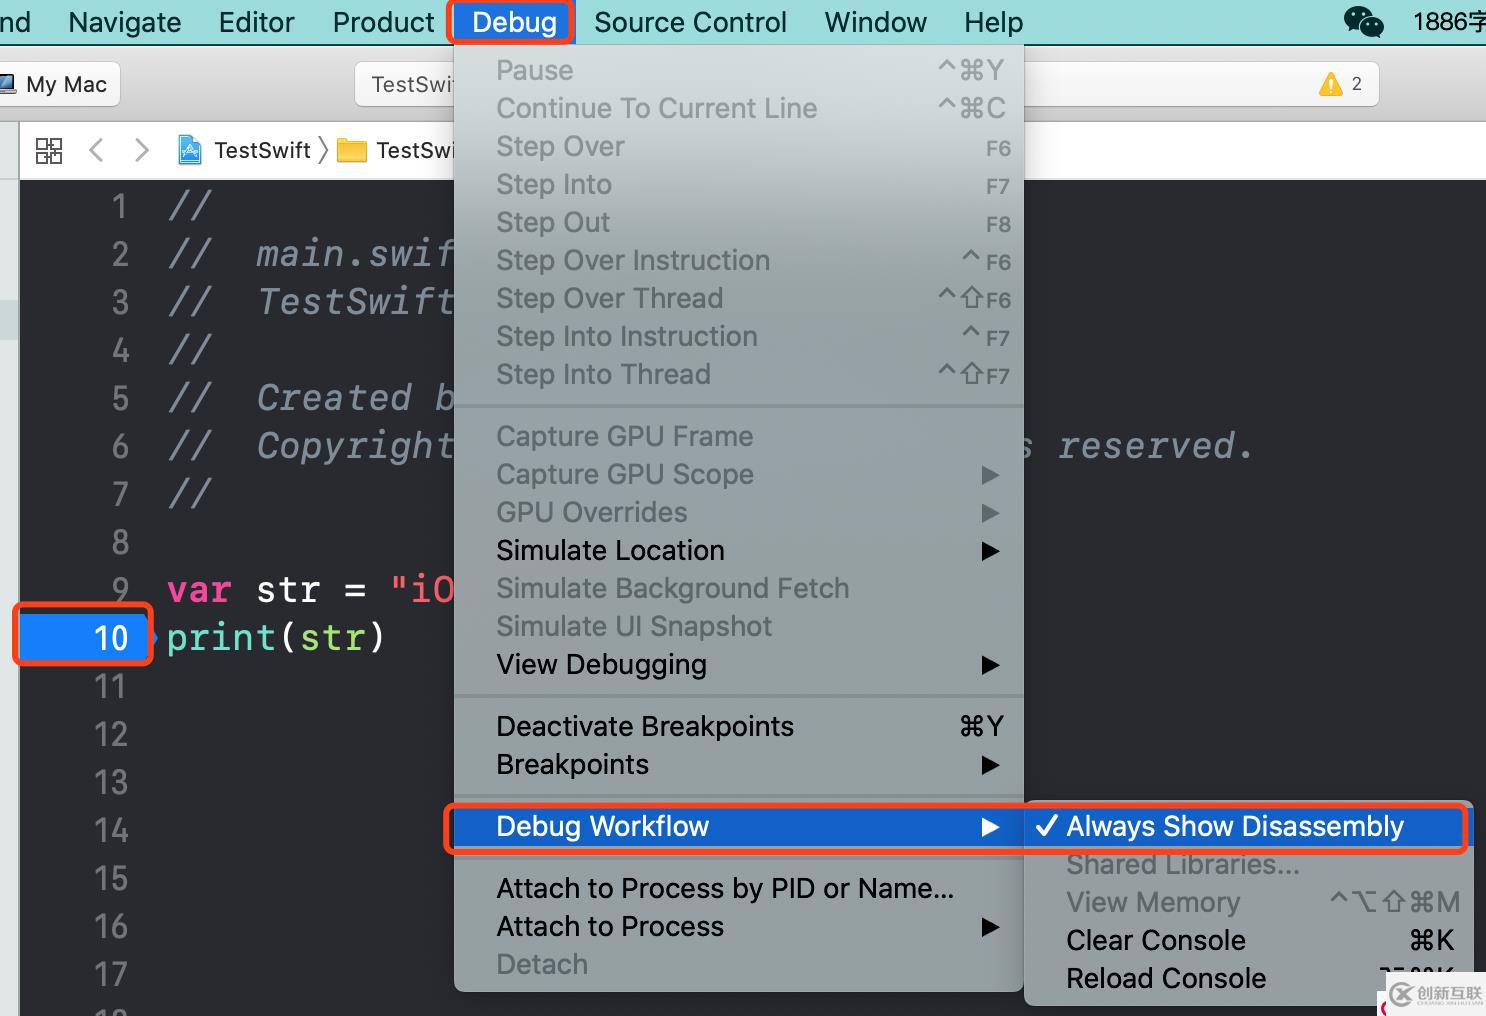Image resolution: width=1486 pixels, height=1016 pixels.
Task: Open the Navigate menu
Action: (x=125, y=22)
